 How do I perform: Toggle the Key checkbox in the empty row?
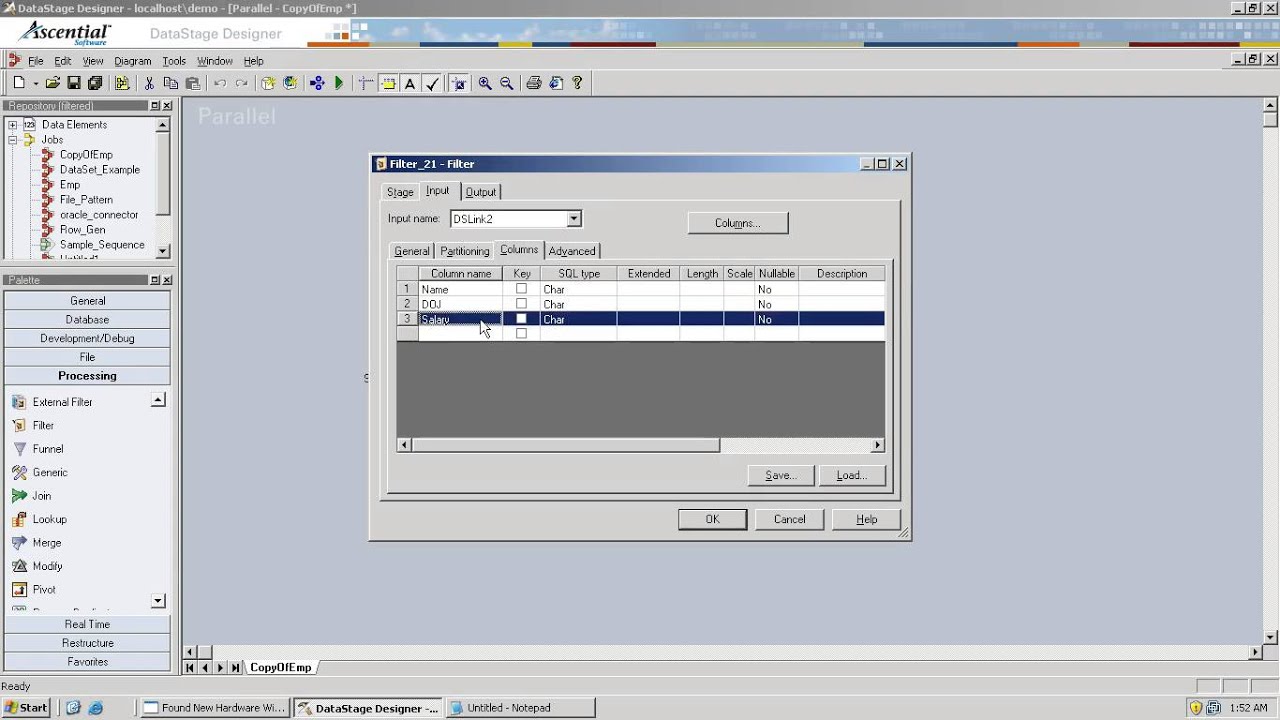[x=521, y=334]
